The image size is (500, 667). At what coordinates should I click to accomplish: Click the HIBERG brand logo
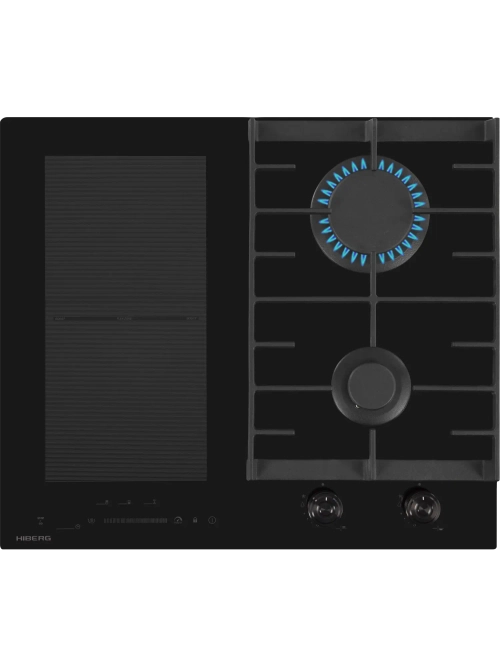tap(34, 538)
